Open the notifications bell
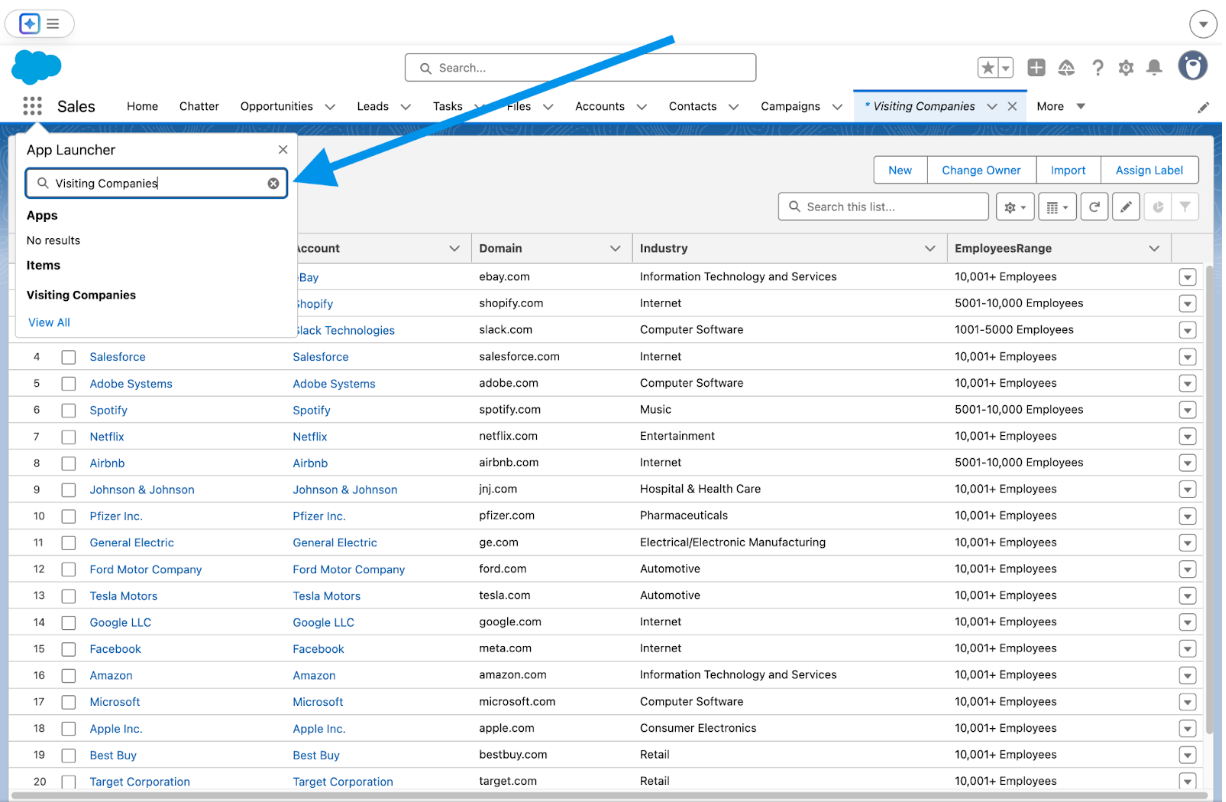The image size is (1226, 802). pyautogui.click(x=1154, y=67)
